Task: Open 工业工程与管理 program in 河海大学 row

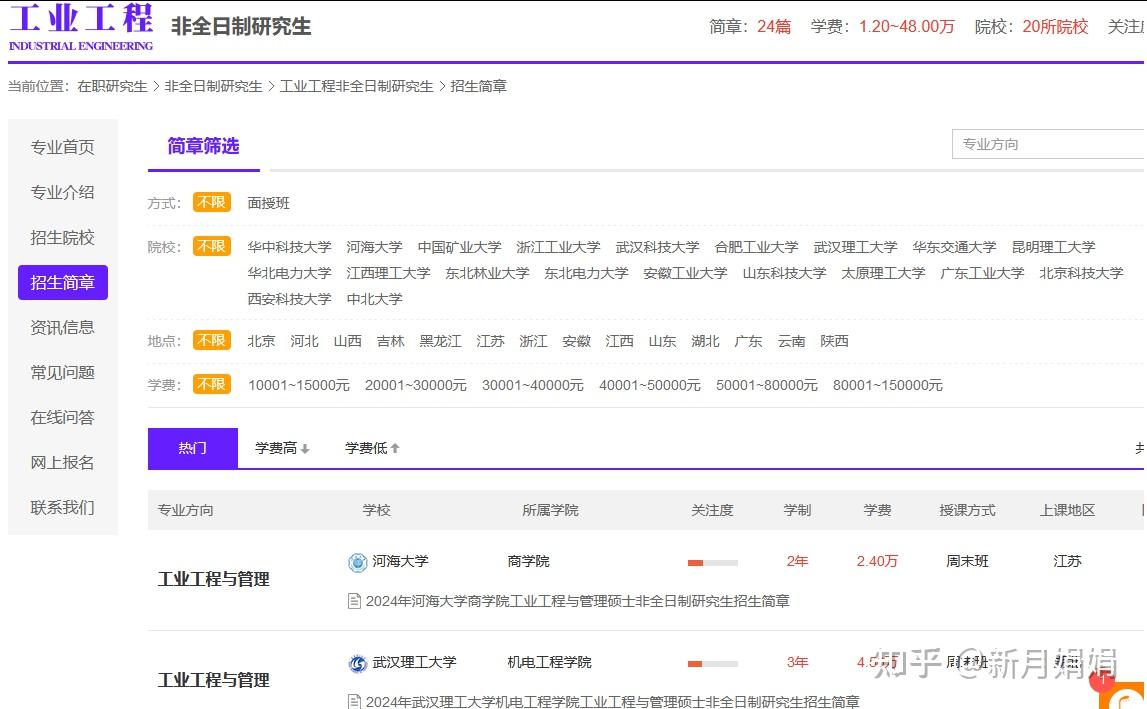Action: coord(214,579)
